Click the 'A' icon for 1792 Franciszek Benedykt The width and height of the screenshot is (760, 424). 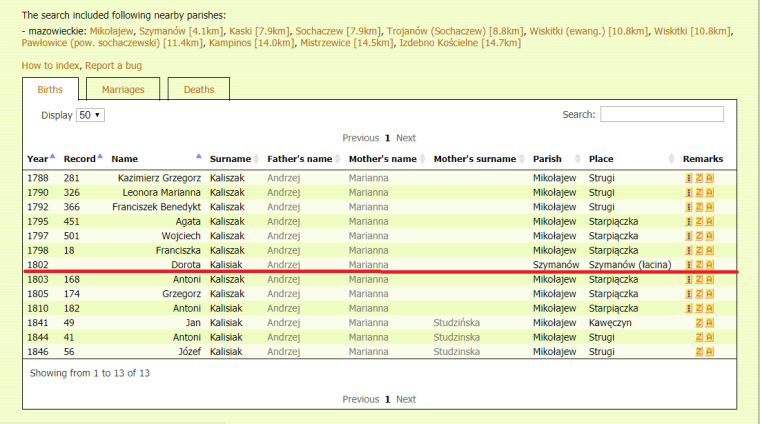710,207
